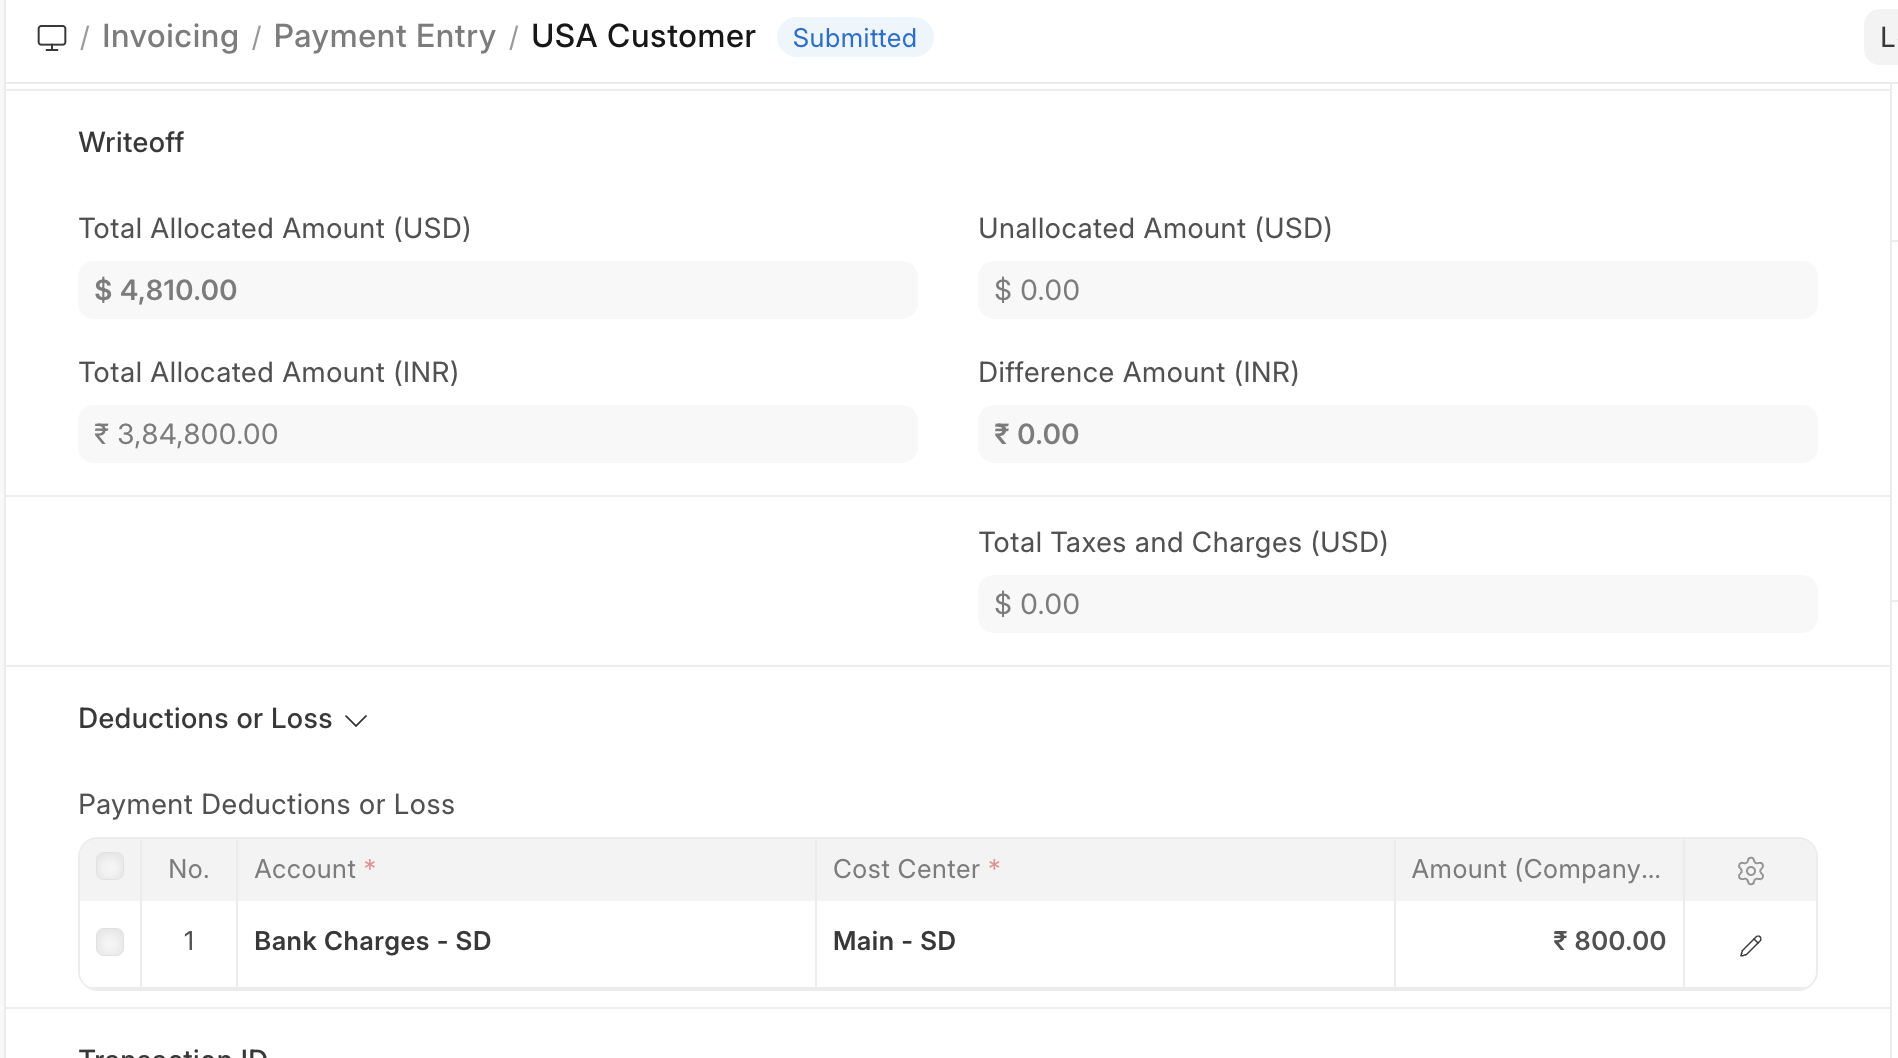Click Difference Amount (INR) field
Image resolution: width=1898 pixels, height=1058 pixels.
coord(1397,434)
